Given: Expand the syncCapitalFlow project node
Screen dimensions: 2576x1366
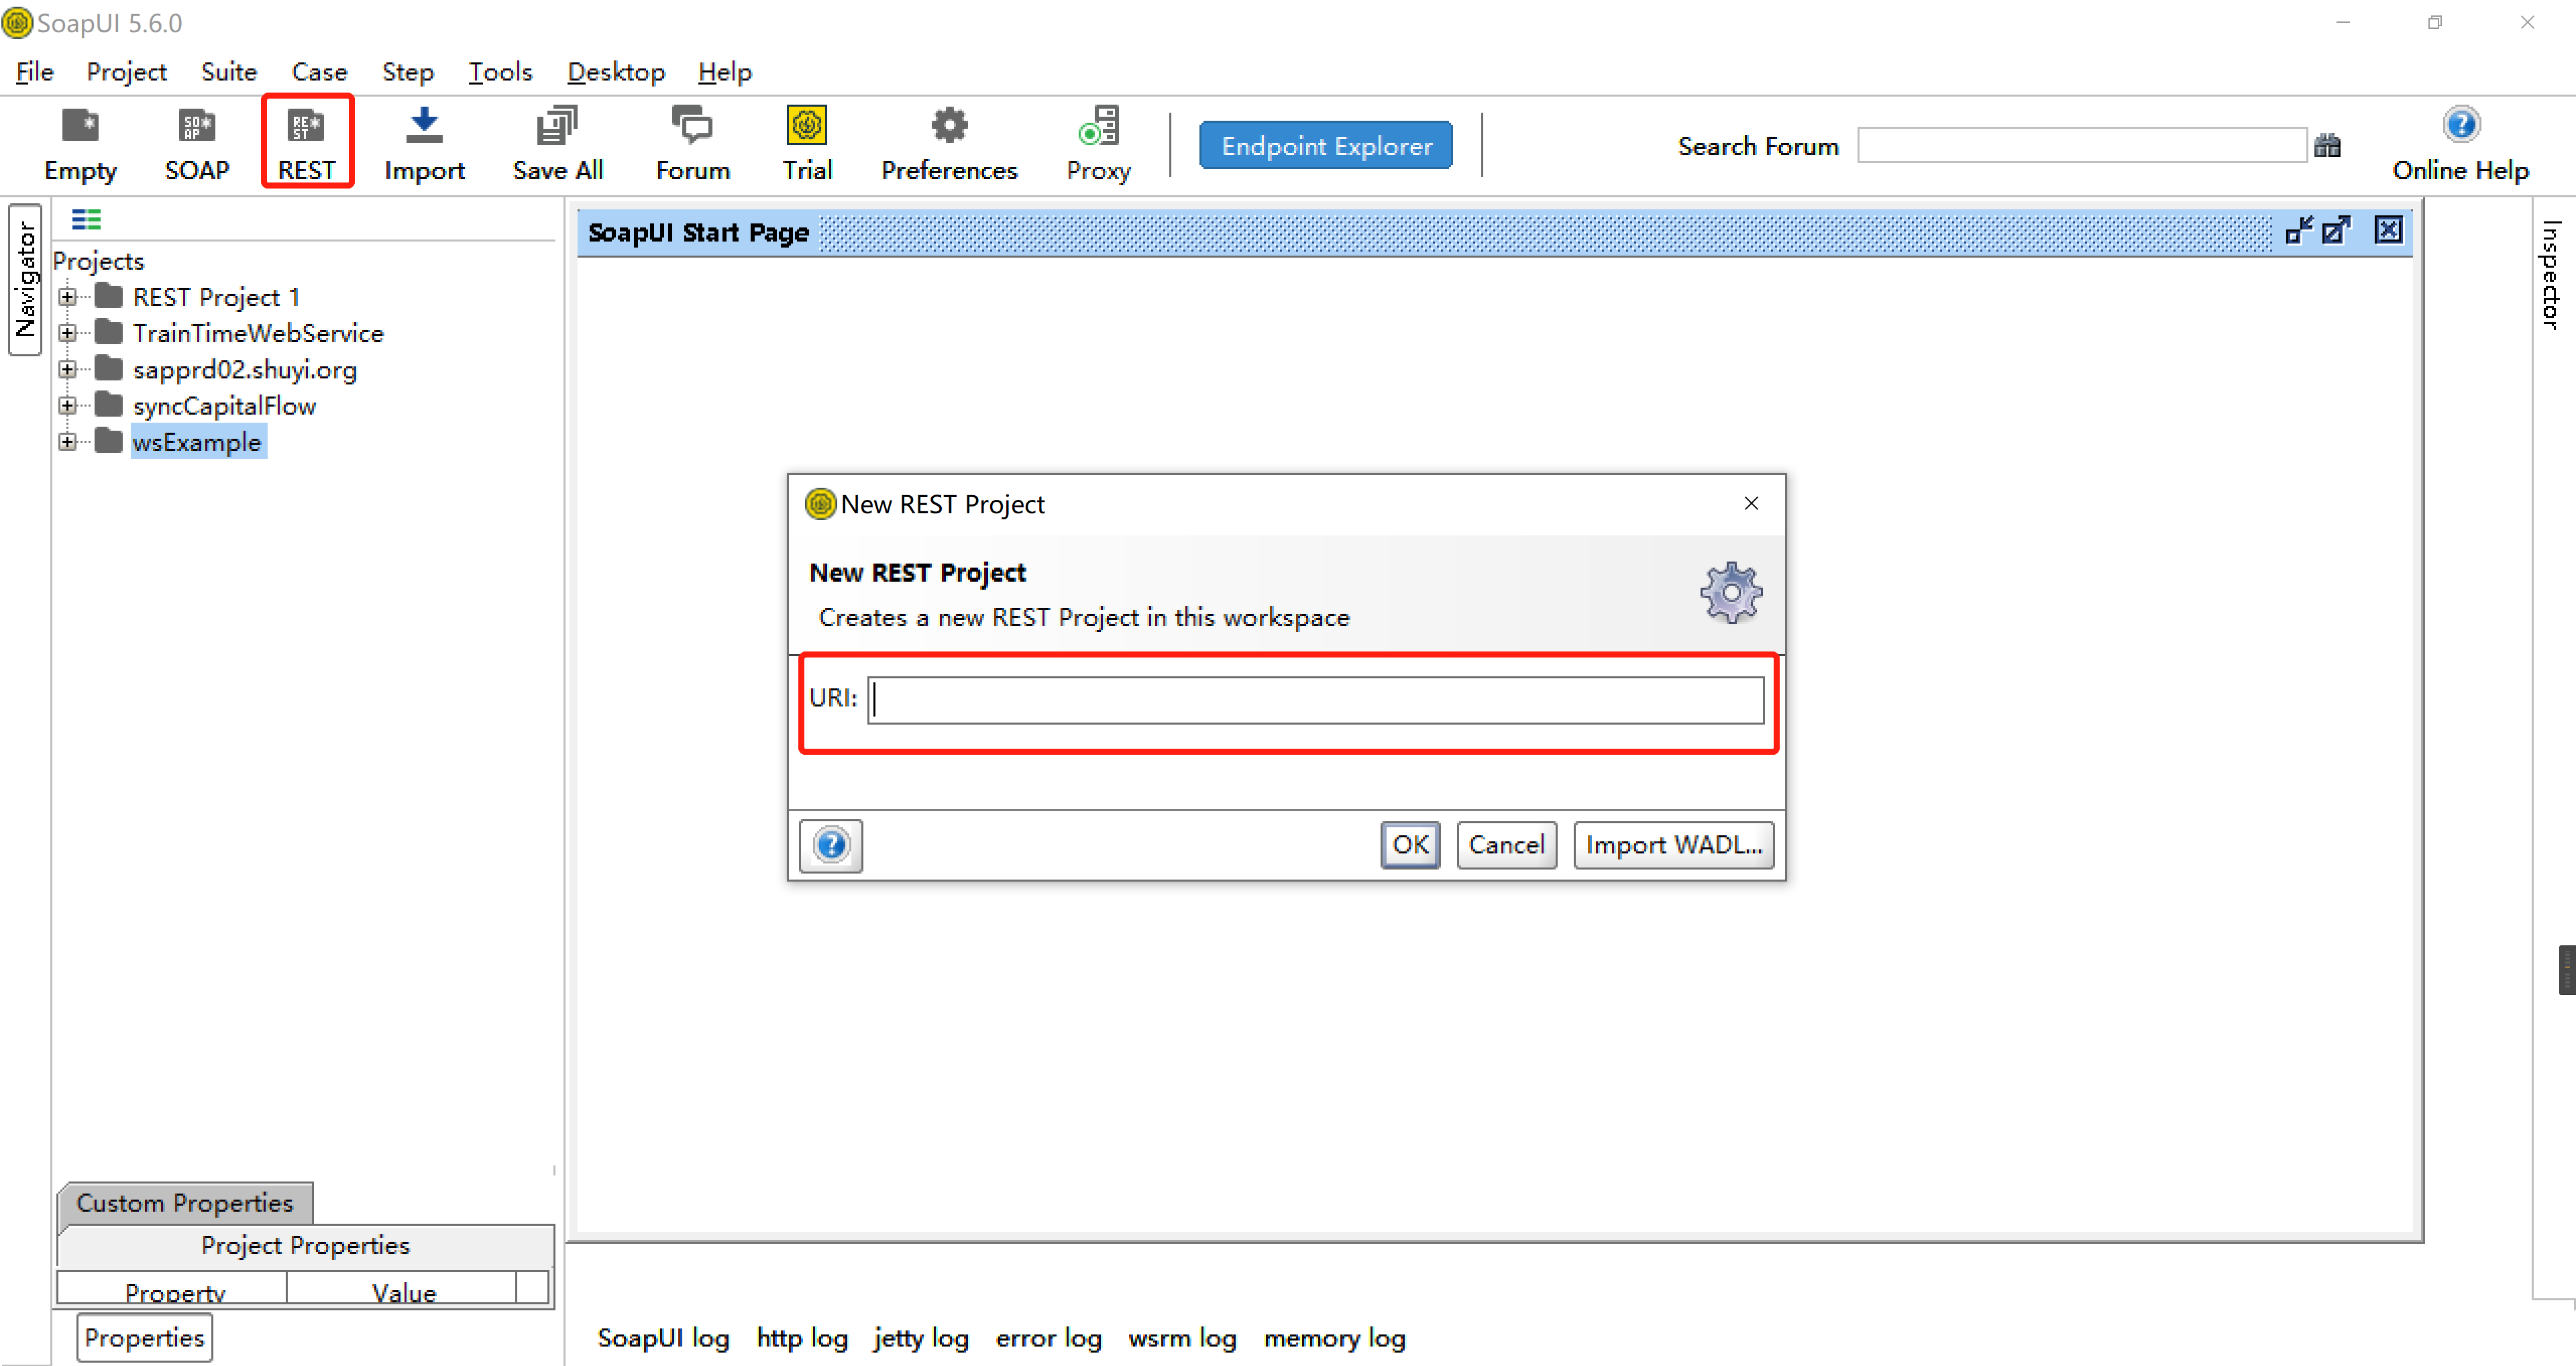Looking at the screenshot, I should coord(67,405).
